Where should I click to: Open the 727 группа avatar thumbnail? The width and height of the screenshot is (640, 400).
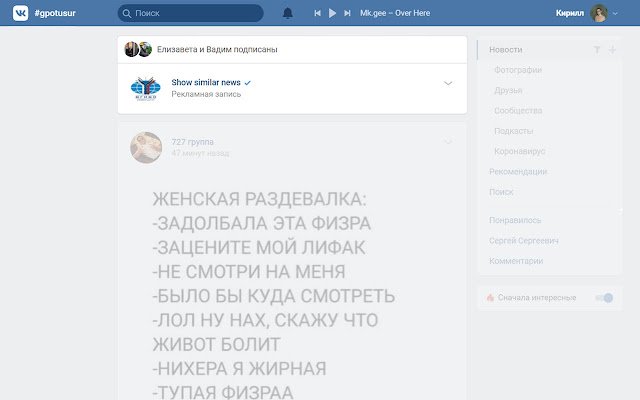(146, 147)
